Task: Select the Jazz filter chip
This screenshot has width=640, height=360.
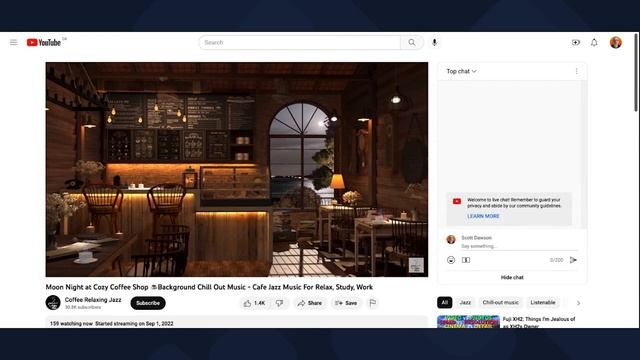Action: 465,302
